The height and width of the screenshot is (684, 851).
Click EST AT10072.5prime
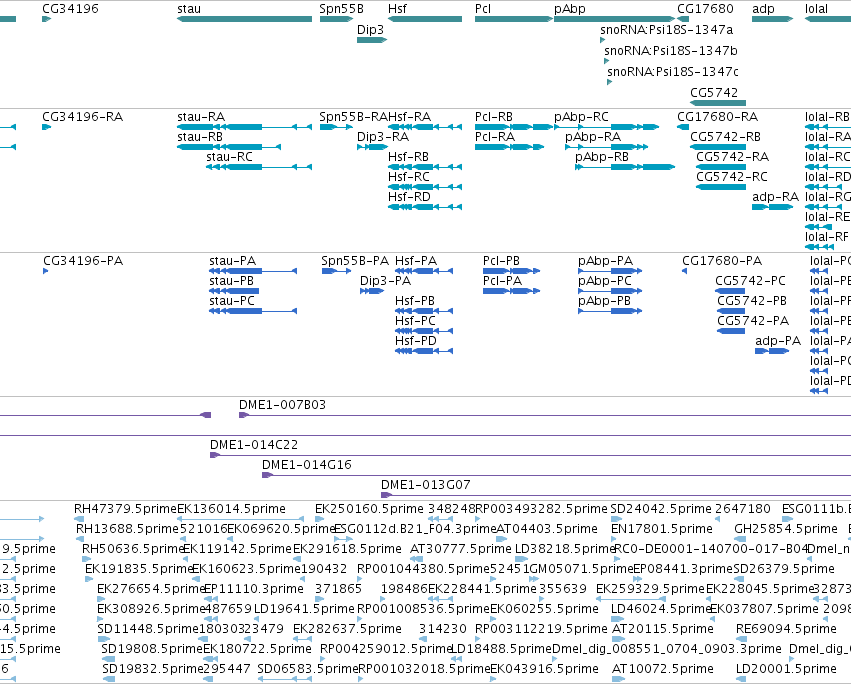point(662,669)
